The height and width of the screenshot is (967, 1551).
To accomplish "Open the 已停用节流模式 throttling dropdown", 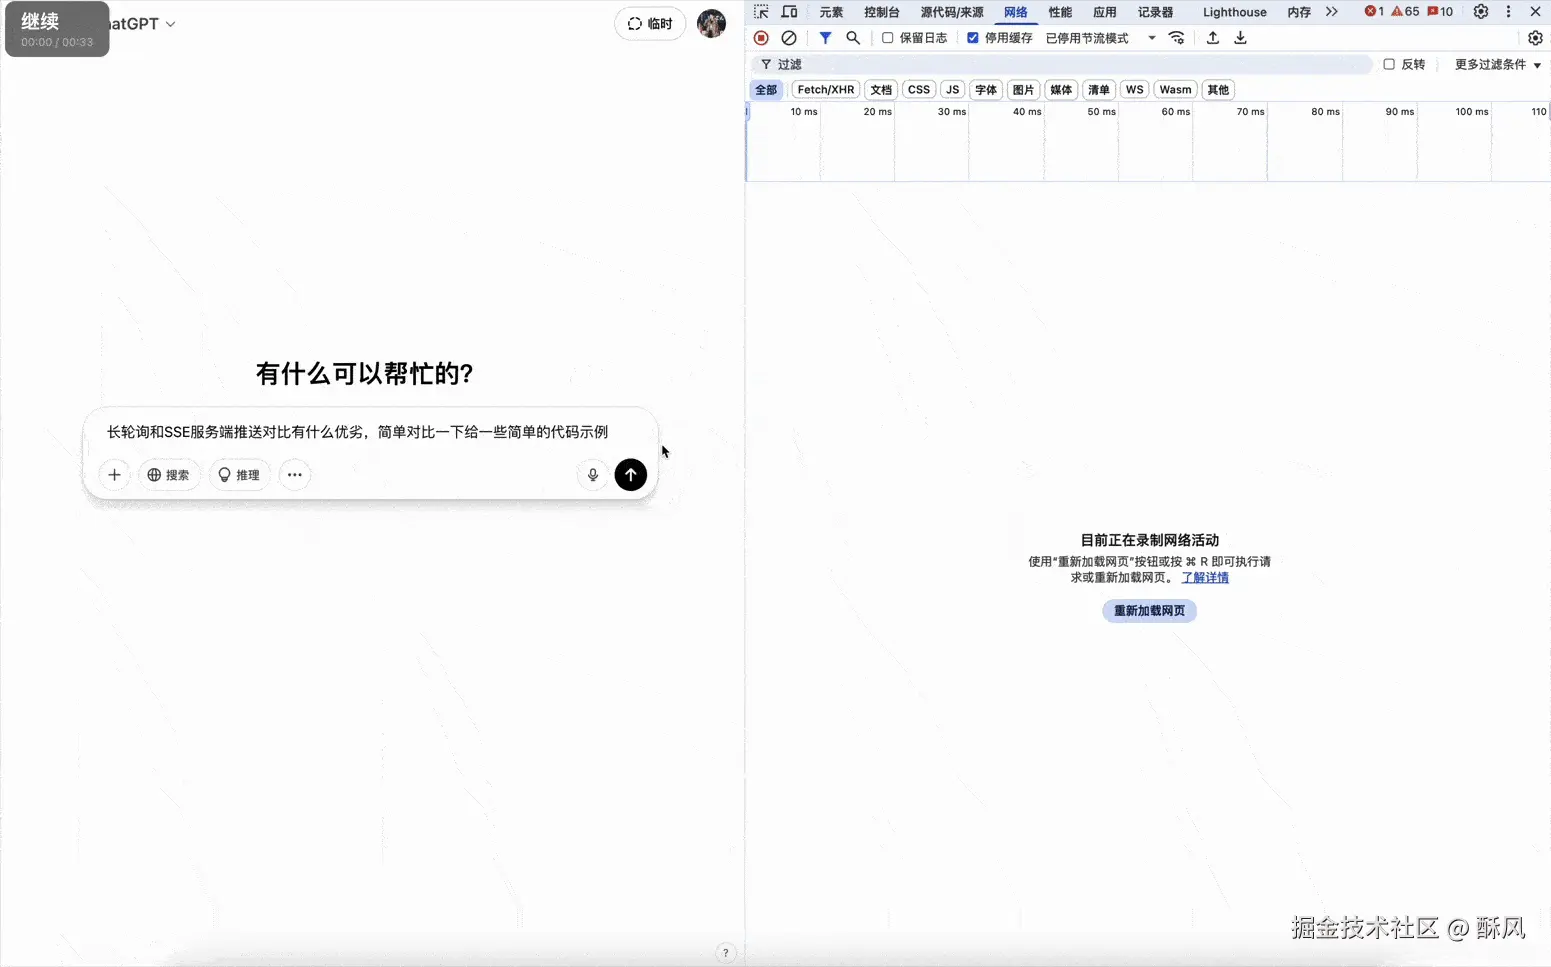I will click(x=1100, y=38).
